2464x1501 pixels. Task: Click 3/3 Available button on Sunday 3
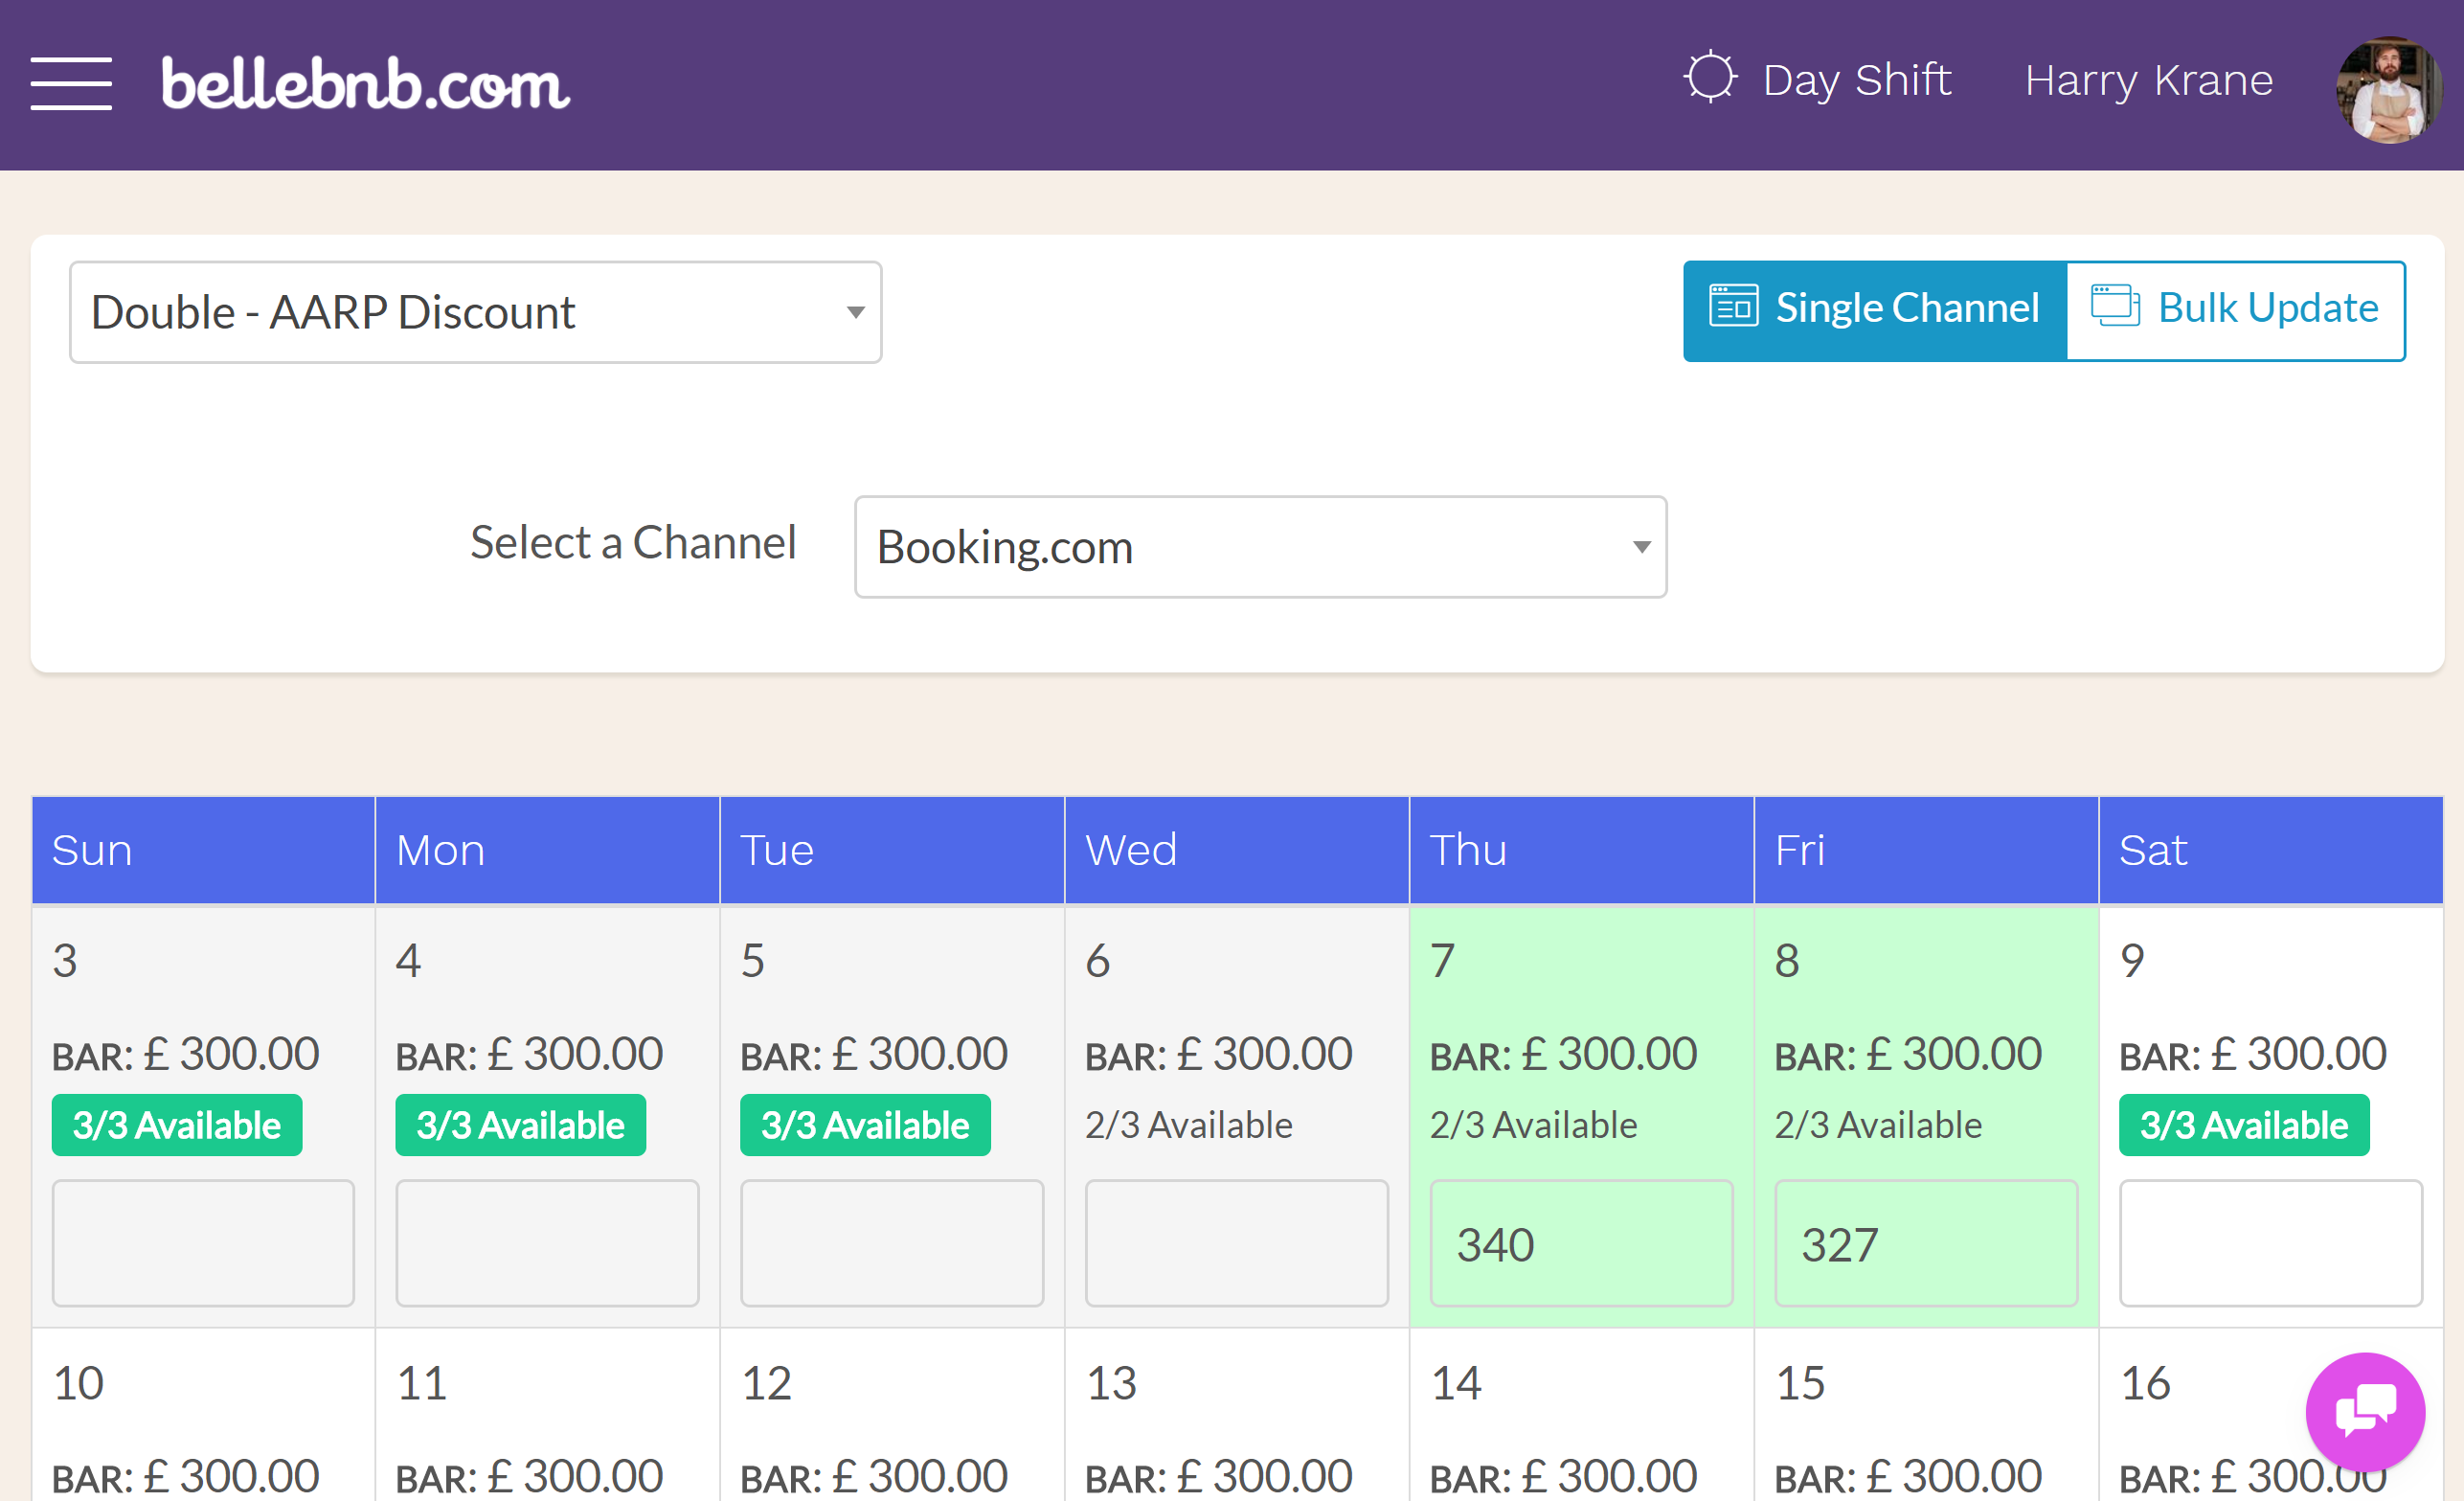(x=176, y=1125)
